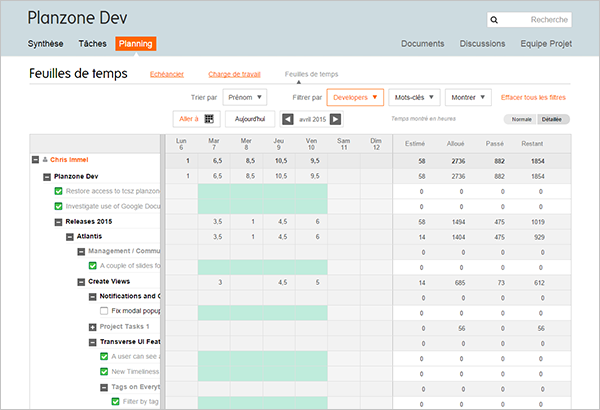Open the Aller à calendar icon
600x410 pixels.
click(x=209, y=119)
